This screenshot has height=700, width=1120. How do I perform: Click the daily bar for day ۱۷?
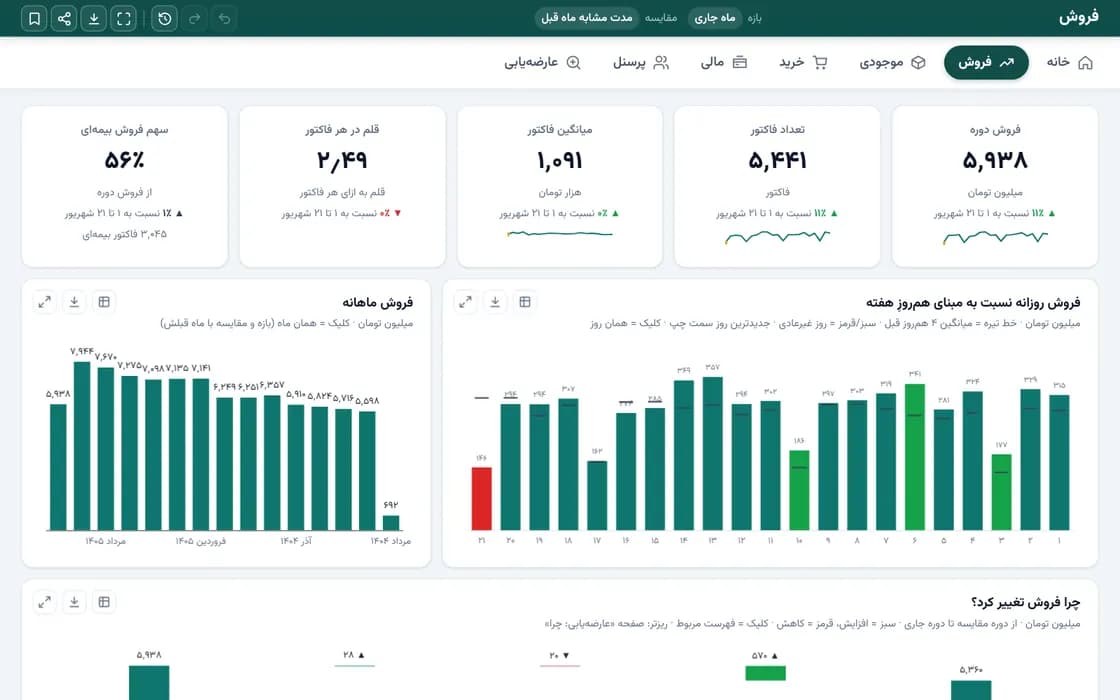tap(597, 496)
